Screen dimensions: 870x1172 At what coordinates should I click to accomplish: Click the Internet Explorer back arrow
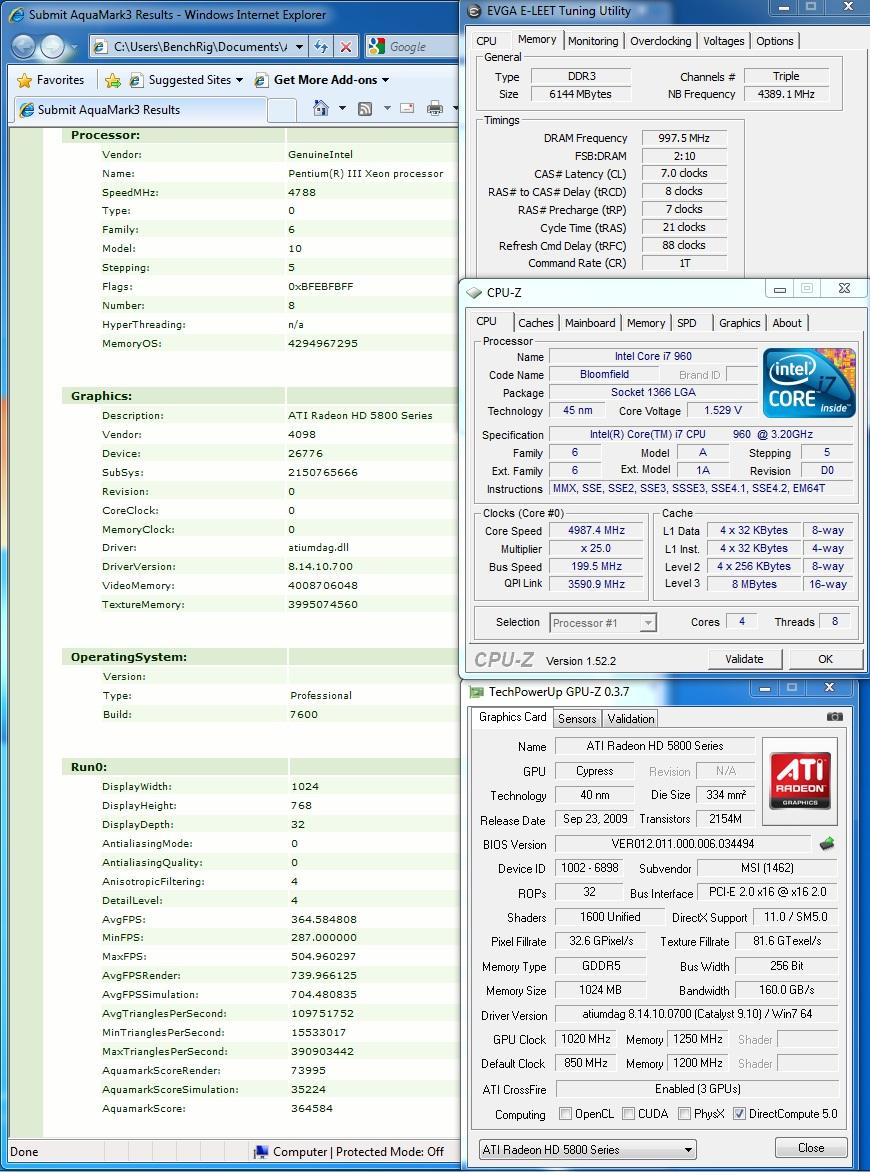(x=23, y=47)
